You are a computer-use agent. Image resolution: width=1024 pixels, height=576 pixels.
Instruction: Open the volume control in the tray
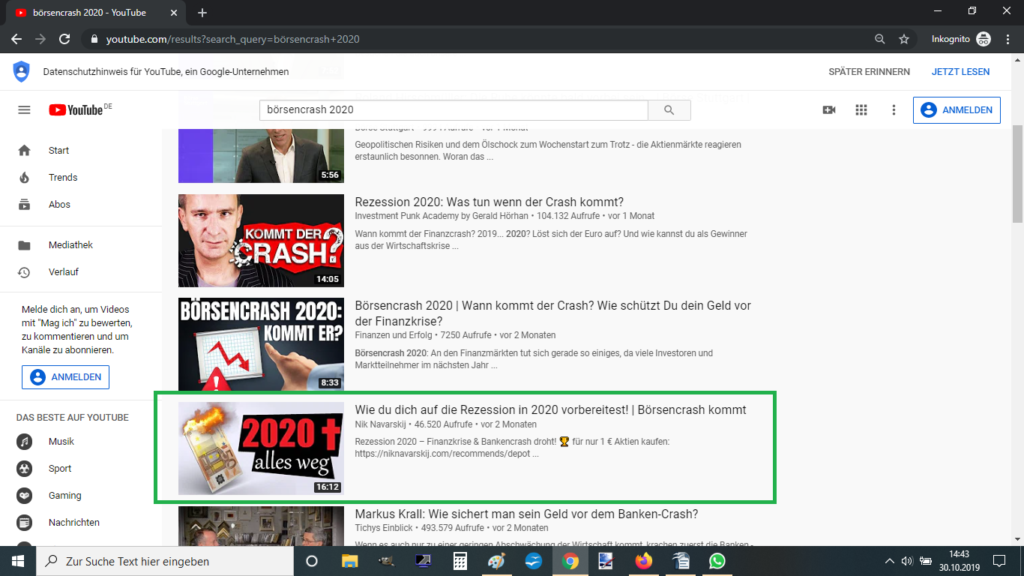click(906, 561)
